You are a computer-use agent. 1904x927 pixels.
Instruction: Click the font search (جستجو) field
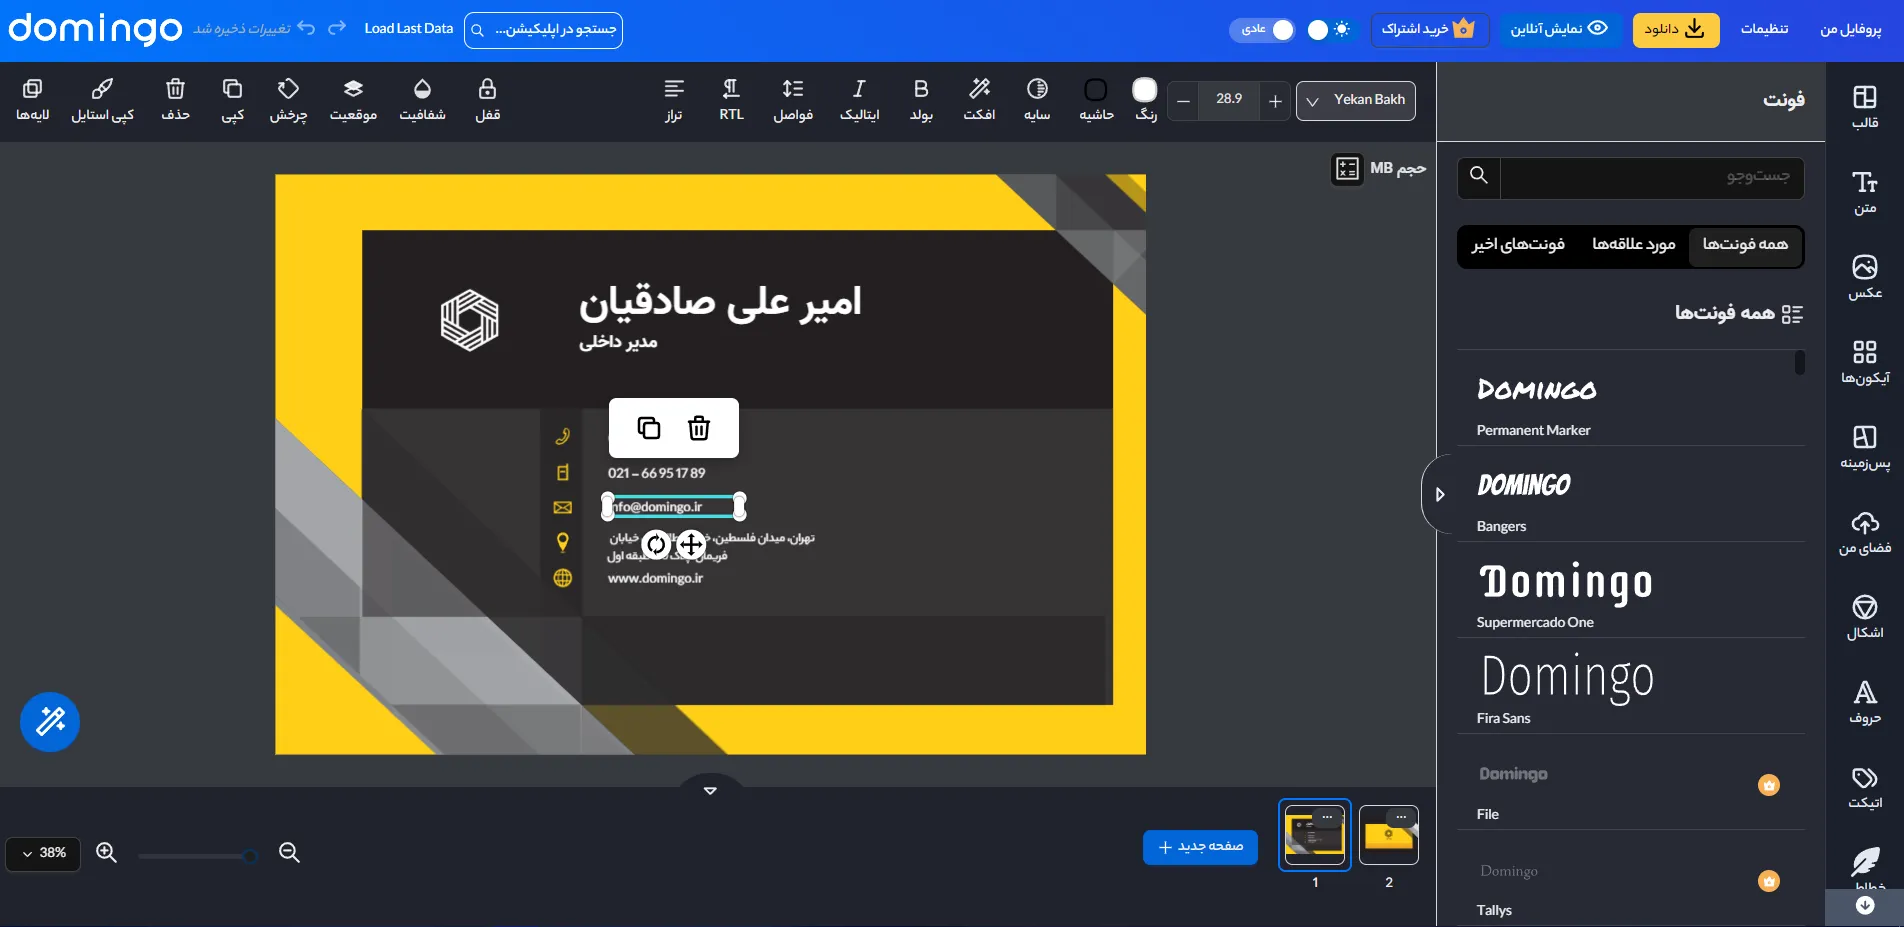tap(1652, 177)
